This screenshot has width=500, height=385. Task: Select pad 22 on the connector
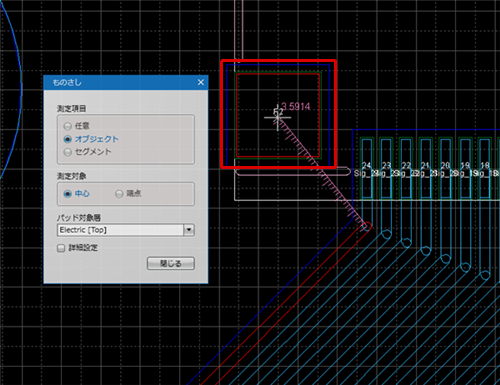(406, 169)
